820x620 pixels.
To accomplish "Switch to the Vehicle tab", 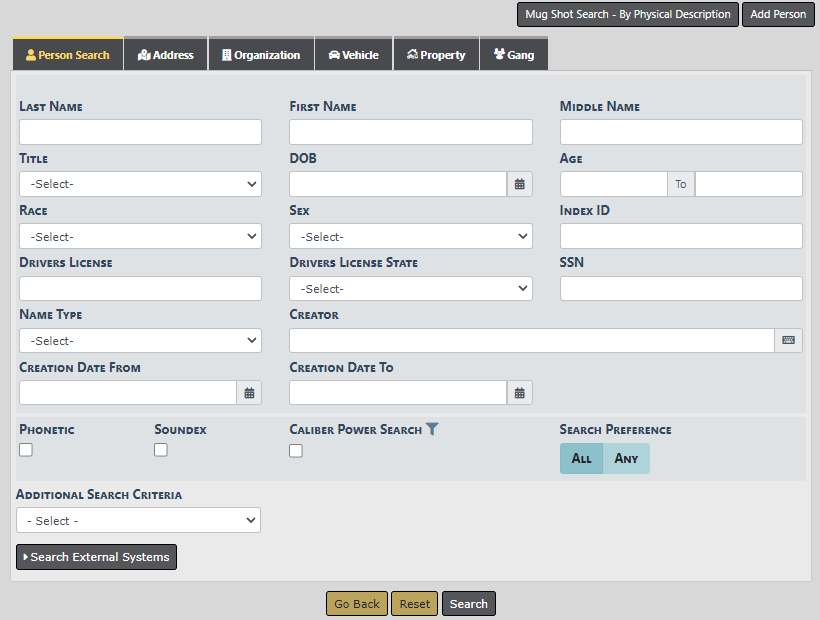I will click(354, 55).
